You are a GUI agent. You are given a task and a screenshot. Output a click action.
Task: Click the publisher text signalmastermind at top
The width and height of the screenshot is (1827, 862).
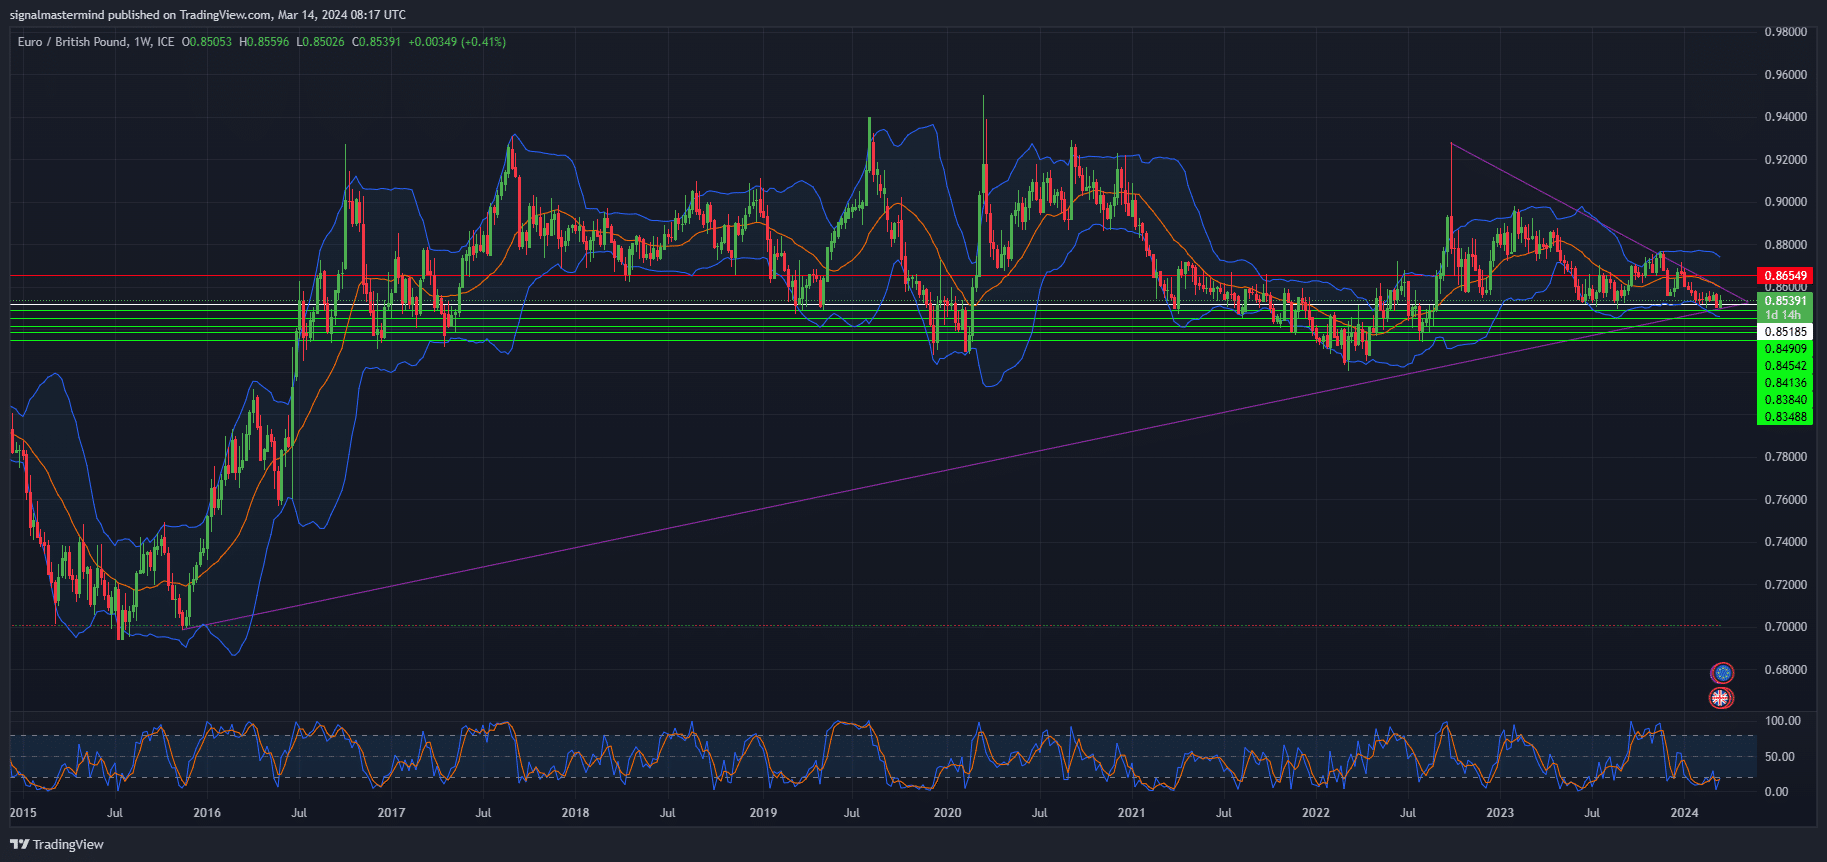point(57,15)
